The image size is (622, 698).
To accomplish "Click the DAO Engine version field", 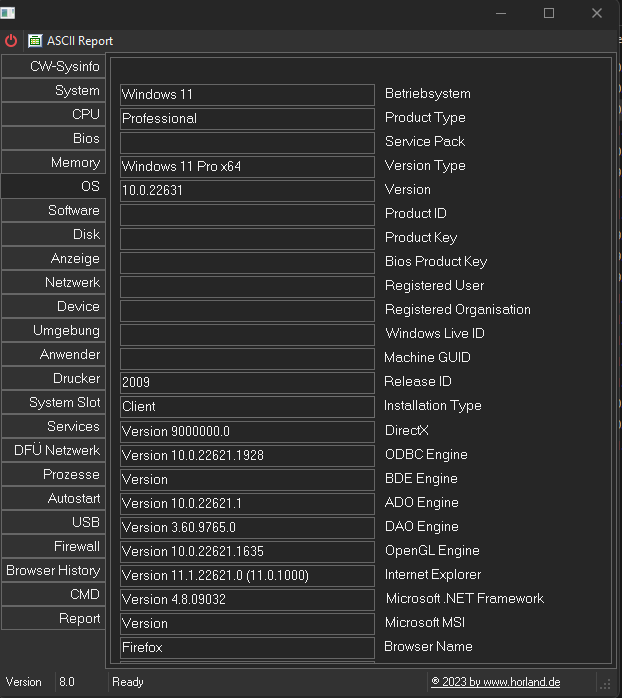I will coord(247,528).
